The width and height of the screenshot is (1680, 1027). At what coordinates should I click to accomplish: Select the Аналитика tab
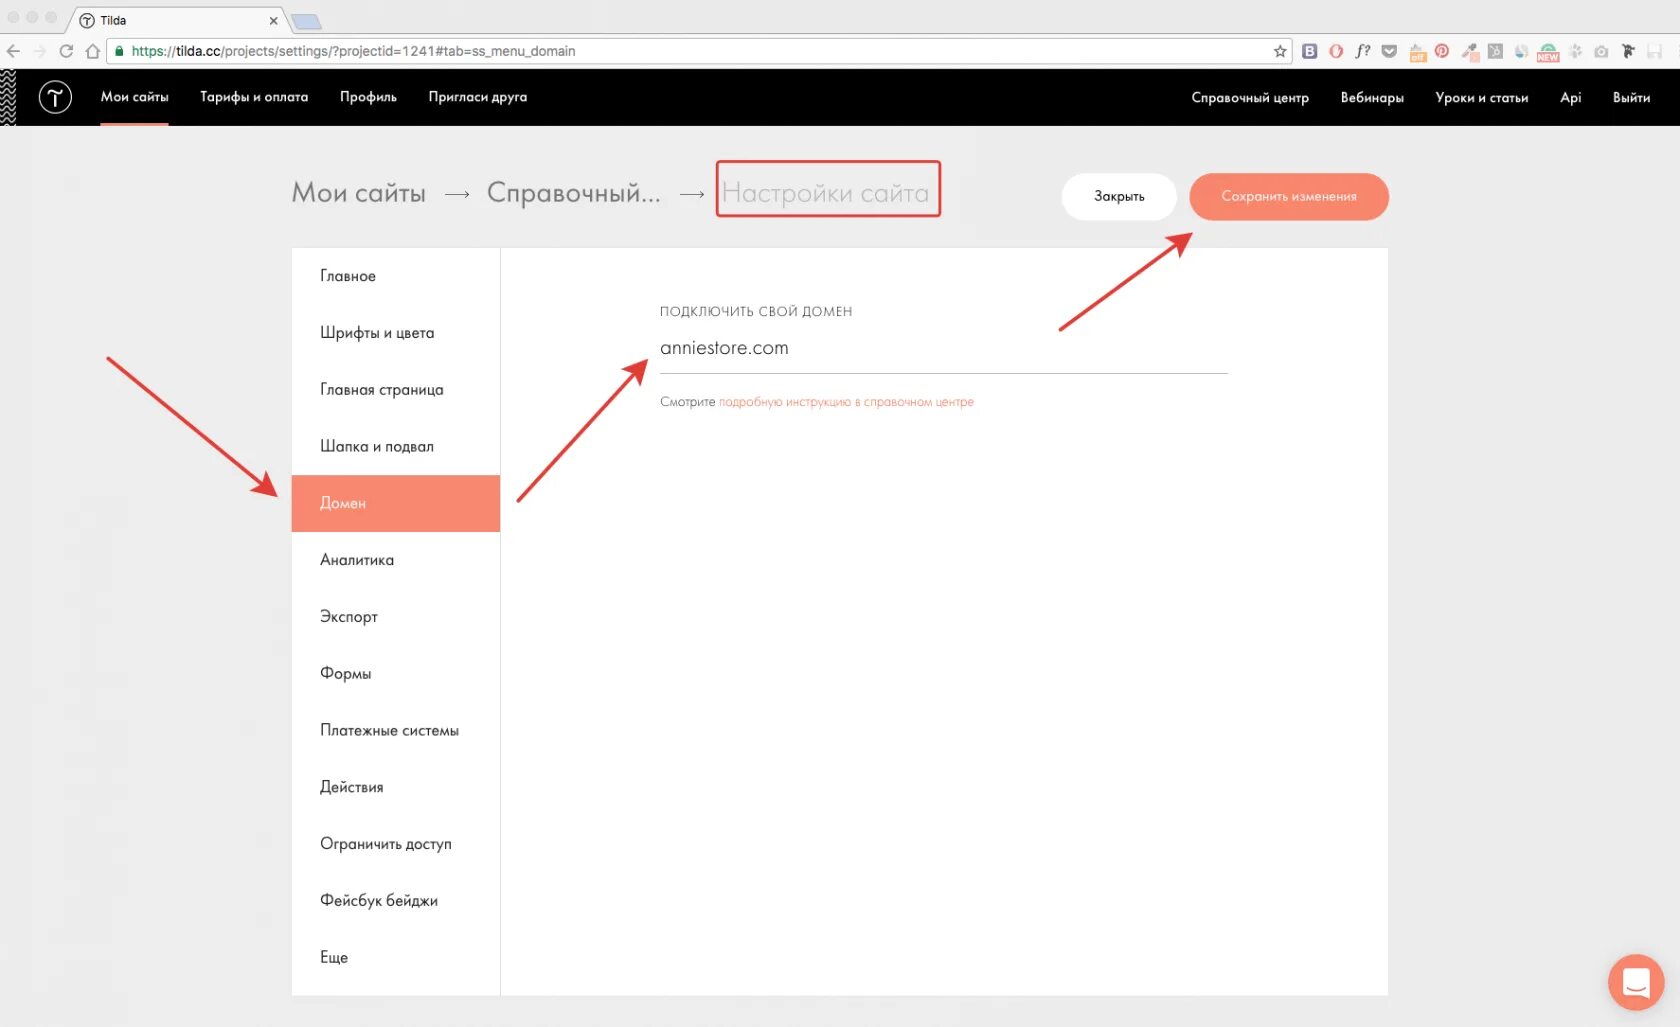[396, 560]
